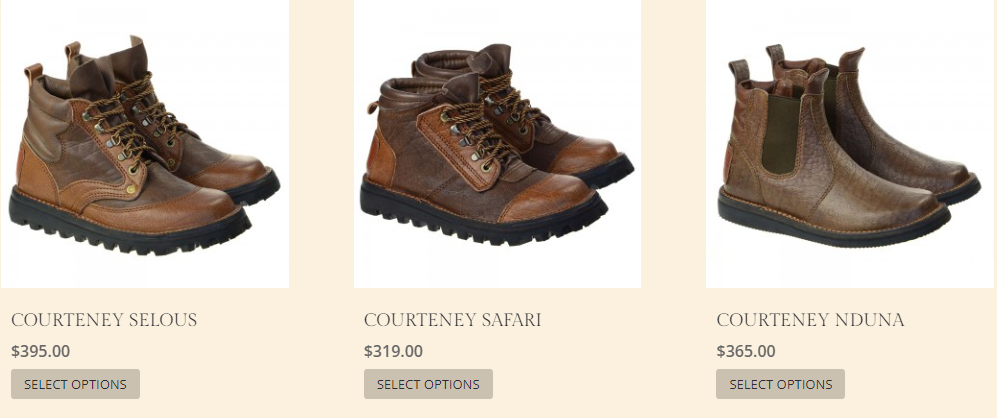The width and height of the screenshot is (997, 418).
Task: Click the Courteney Nduna product title
Action: point(810,319)
